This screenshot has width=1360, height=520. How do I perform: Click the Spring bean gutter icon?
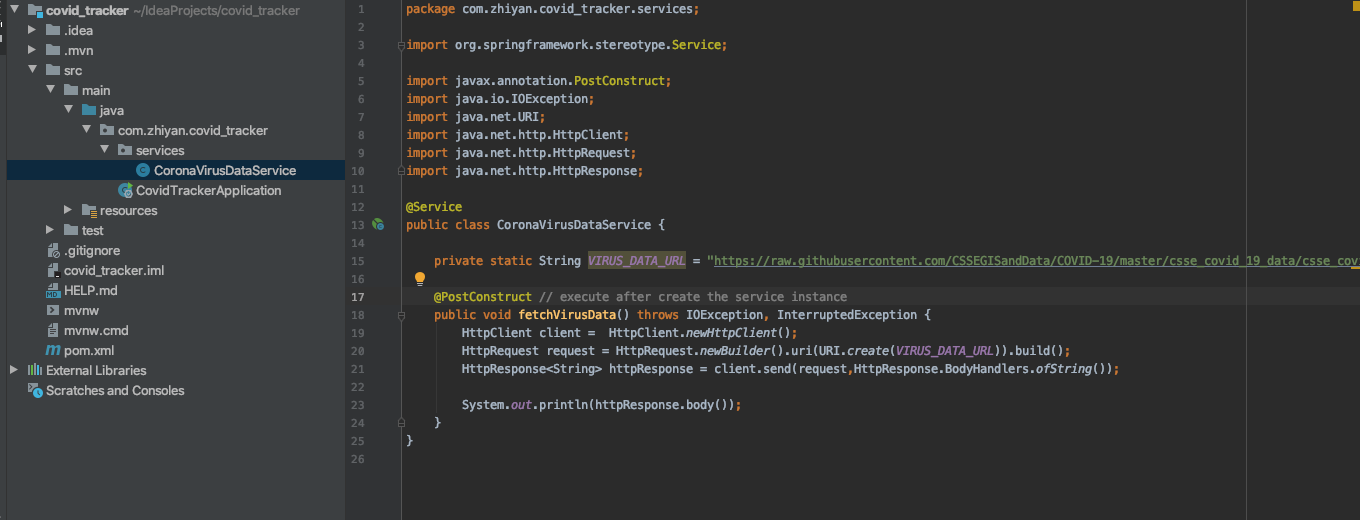[378, 225]
